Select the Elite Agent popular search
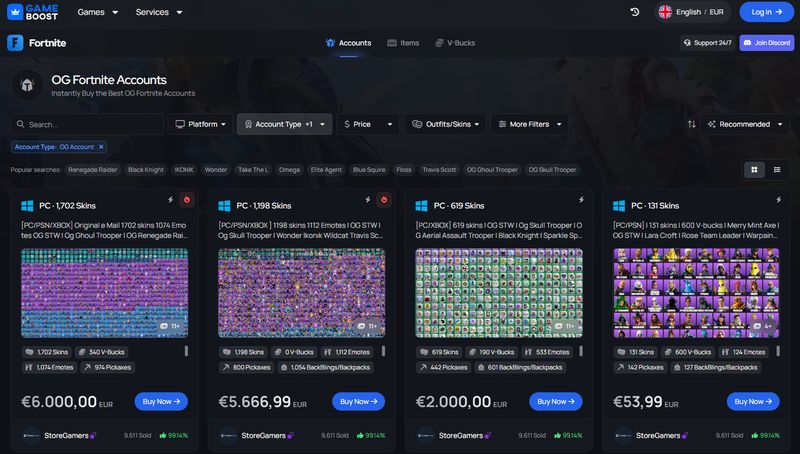 pyautogui.click(x=326, y=169)
